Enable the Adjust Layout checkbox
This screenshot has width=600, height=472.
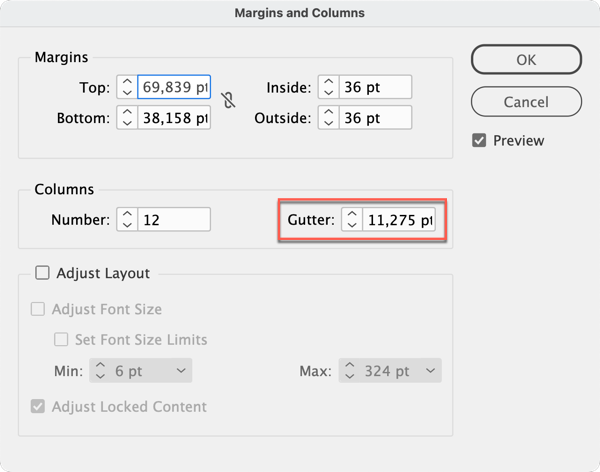click(x=42, y=273)
